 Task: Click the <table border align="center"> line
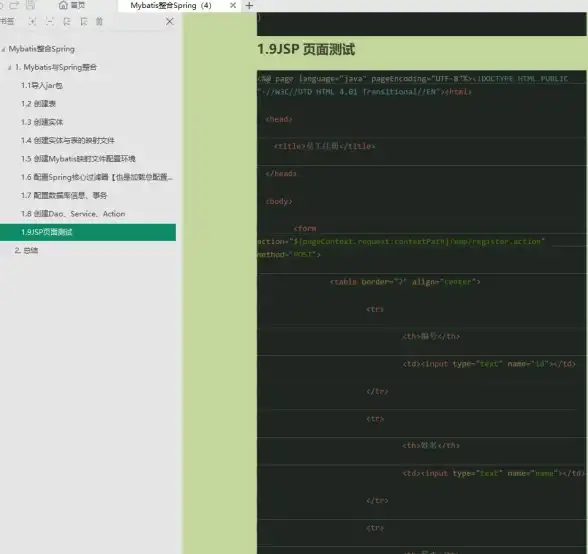(x=405, y=282)
